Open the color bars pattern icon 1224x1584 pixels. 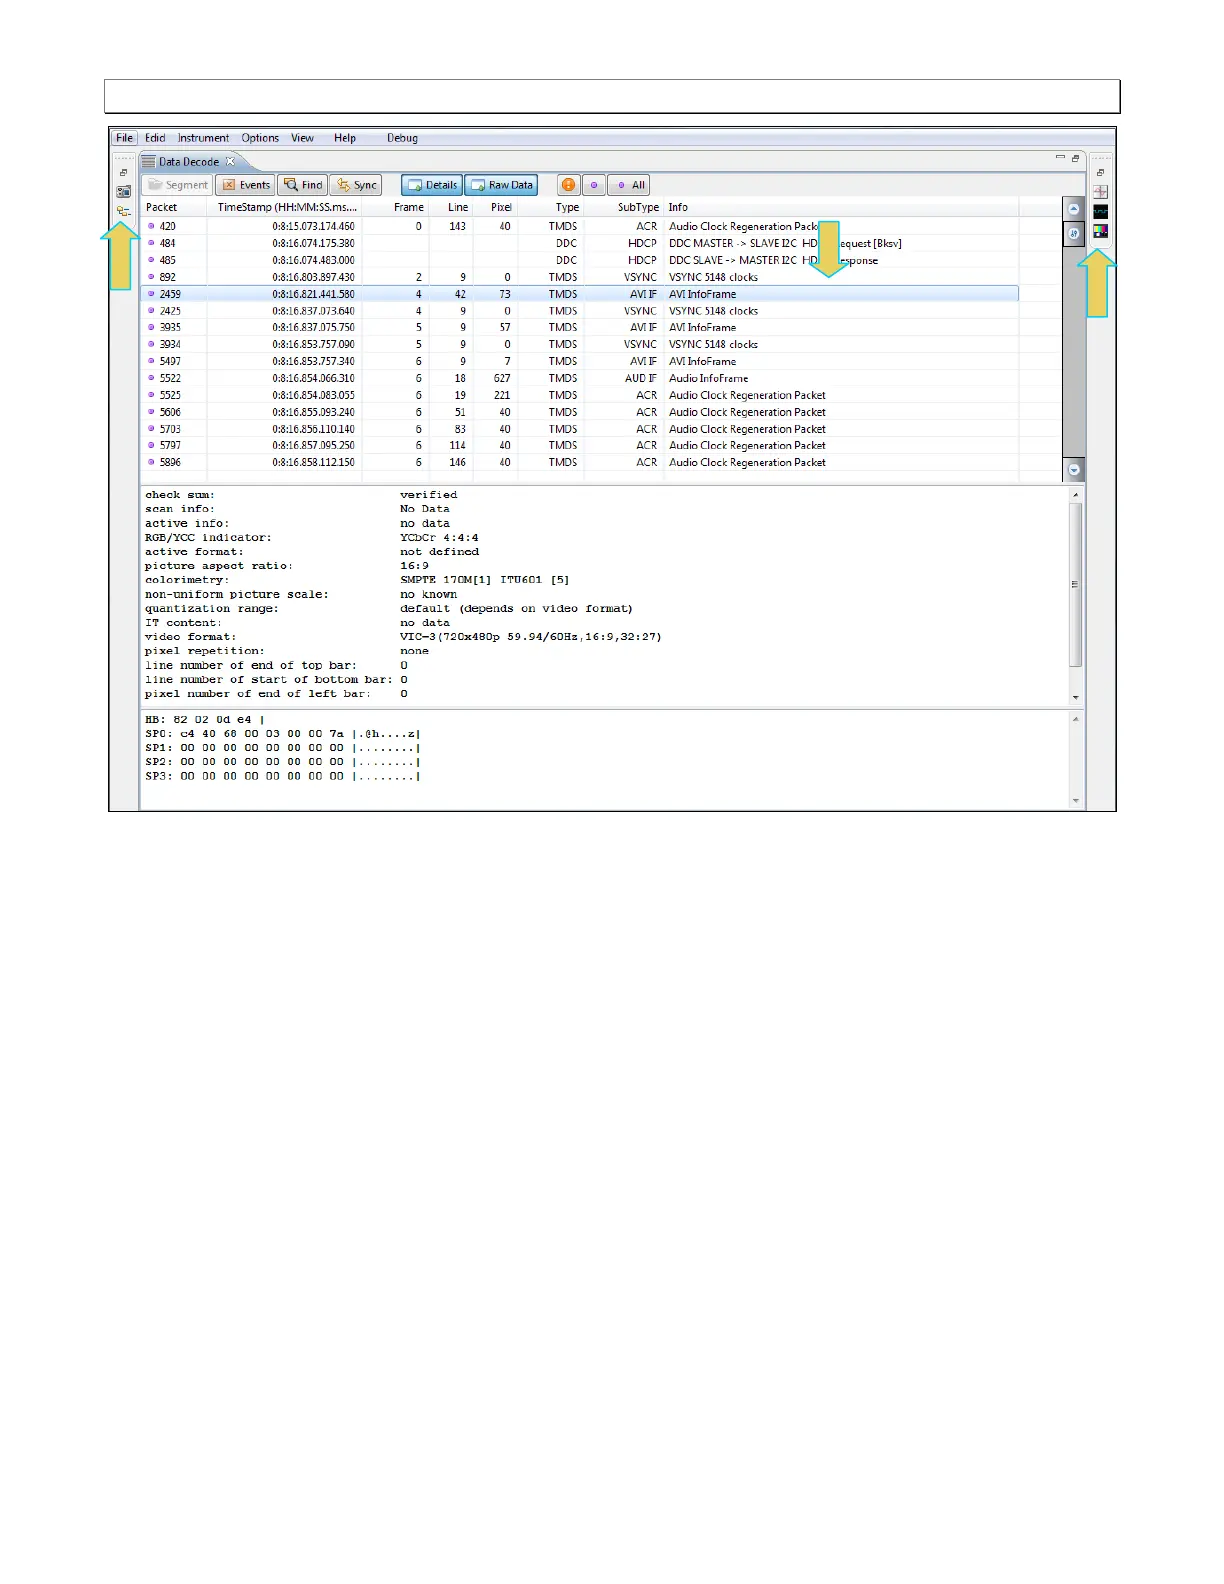pos(1100,231)
